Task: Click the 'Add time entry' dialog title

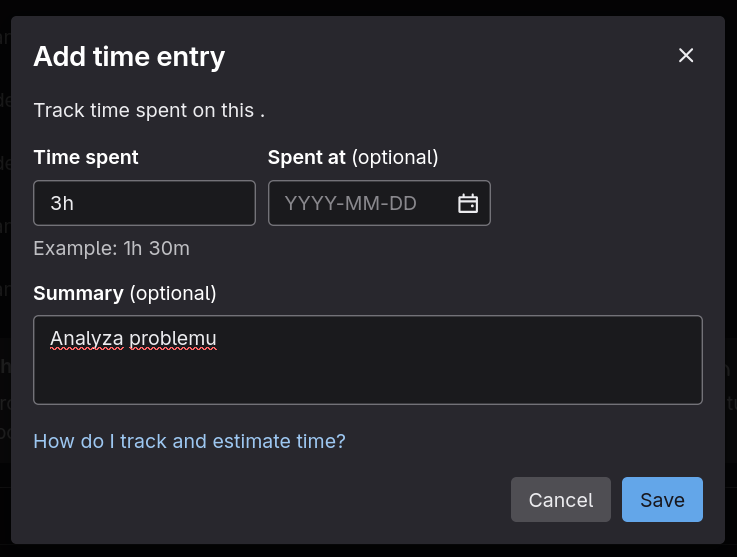Action: [x=129, y=56]
